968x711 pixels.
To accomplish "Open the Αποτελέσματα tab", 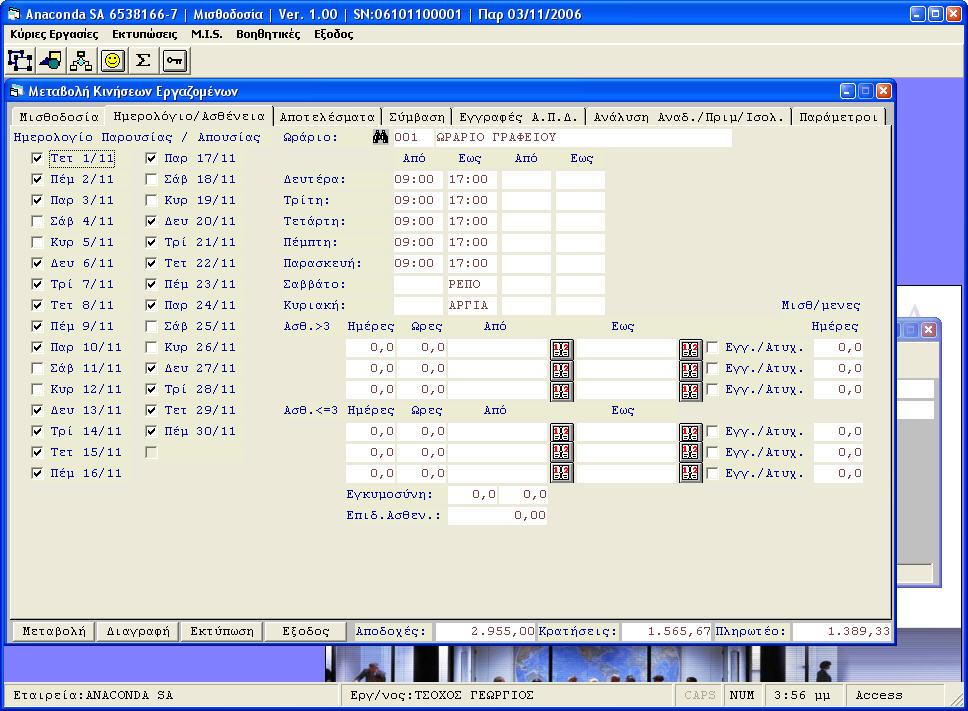I will [x=327, y=117].
